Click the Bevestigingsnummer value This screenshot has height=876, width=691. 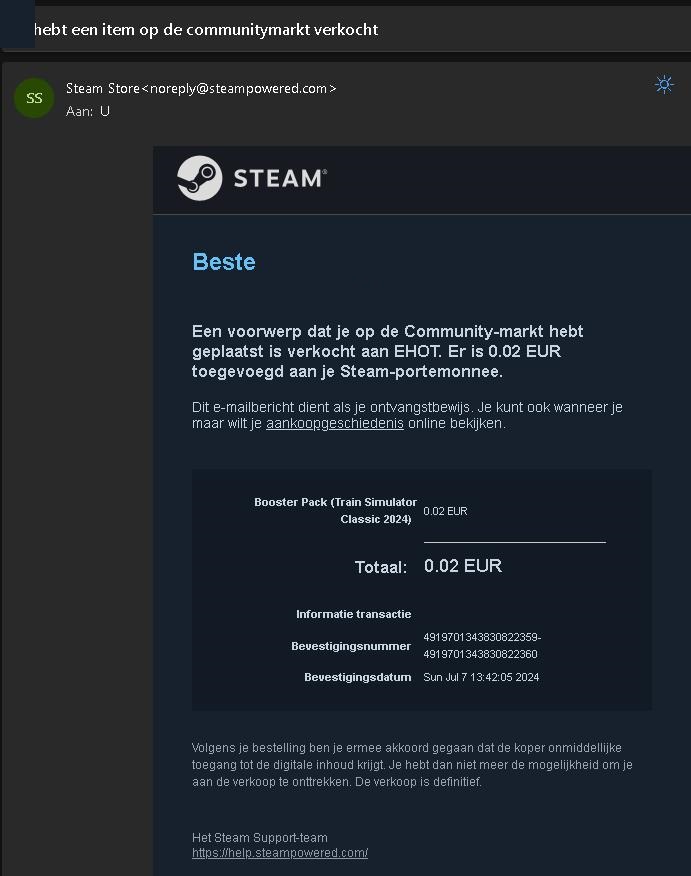pyautogui.click(x=482, y=645)
